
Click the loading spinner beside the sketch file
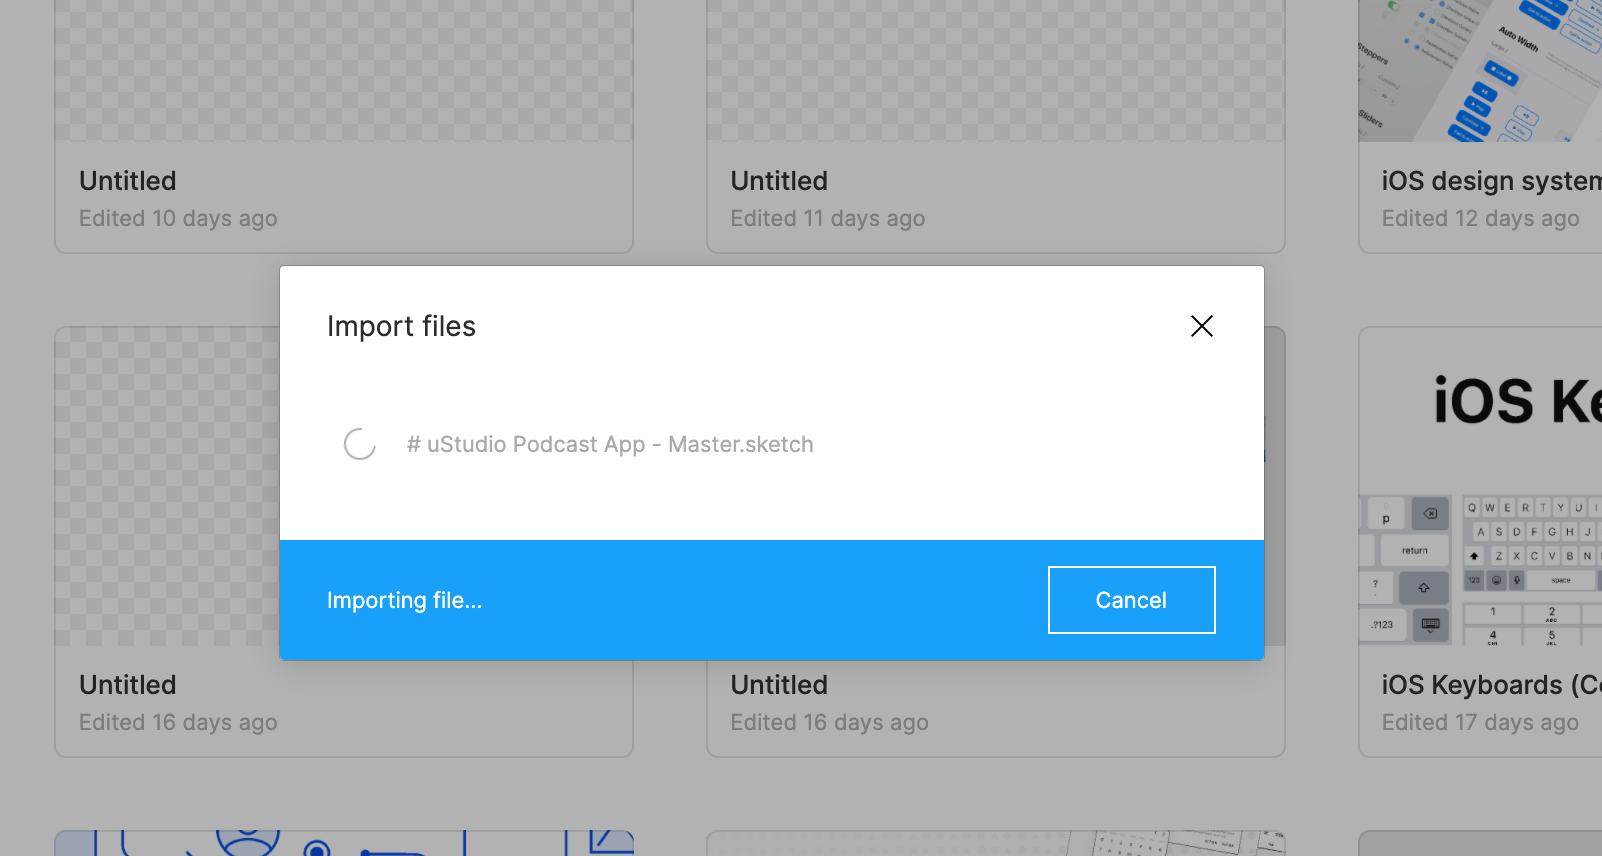360,444
